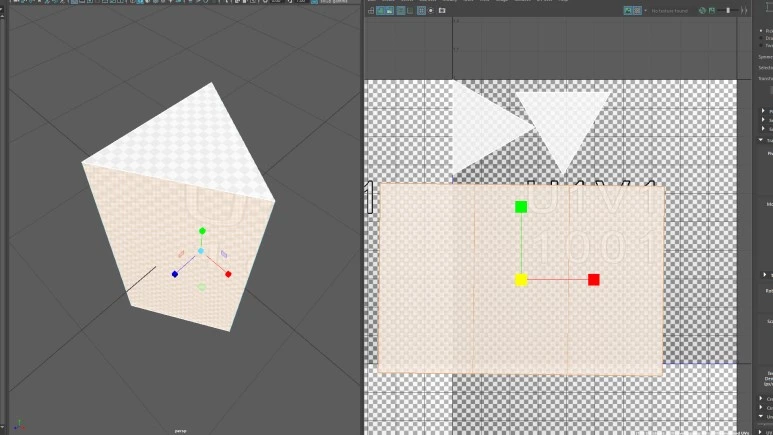The image size is (773, 435).
Task: Expand the second collapsed UV Toolkit section
Action: click(763, 119)
